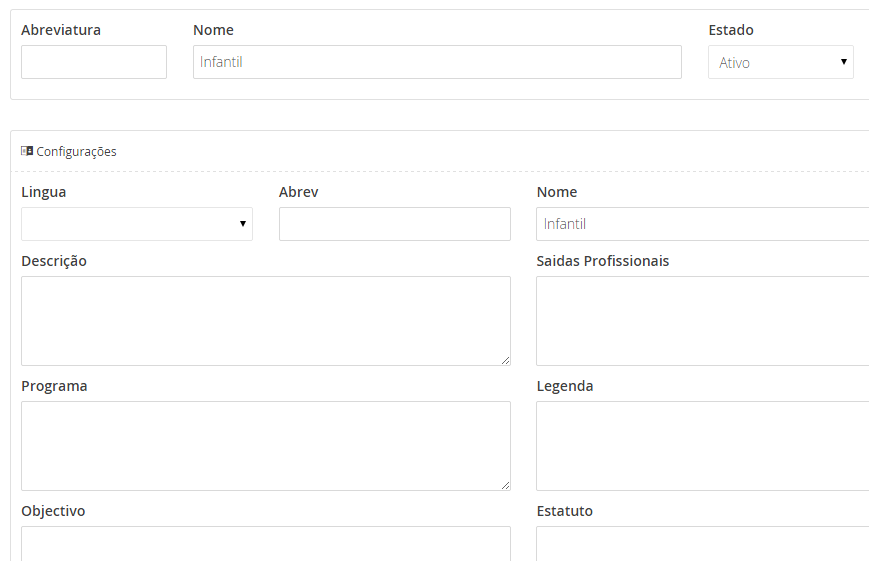Click the top Nome field beside Abreviatura
Viewport: 869px width, 561px height.
[437, 62]
